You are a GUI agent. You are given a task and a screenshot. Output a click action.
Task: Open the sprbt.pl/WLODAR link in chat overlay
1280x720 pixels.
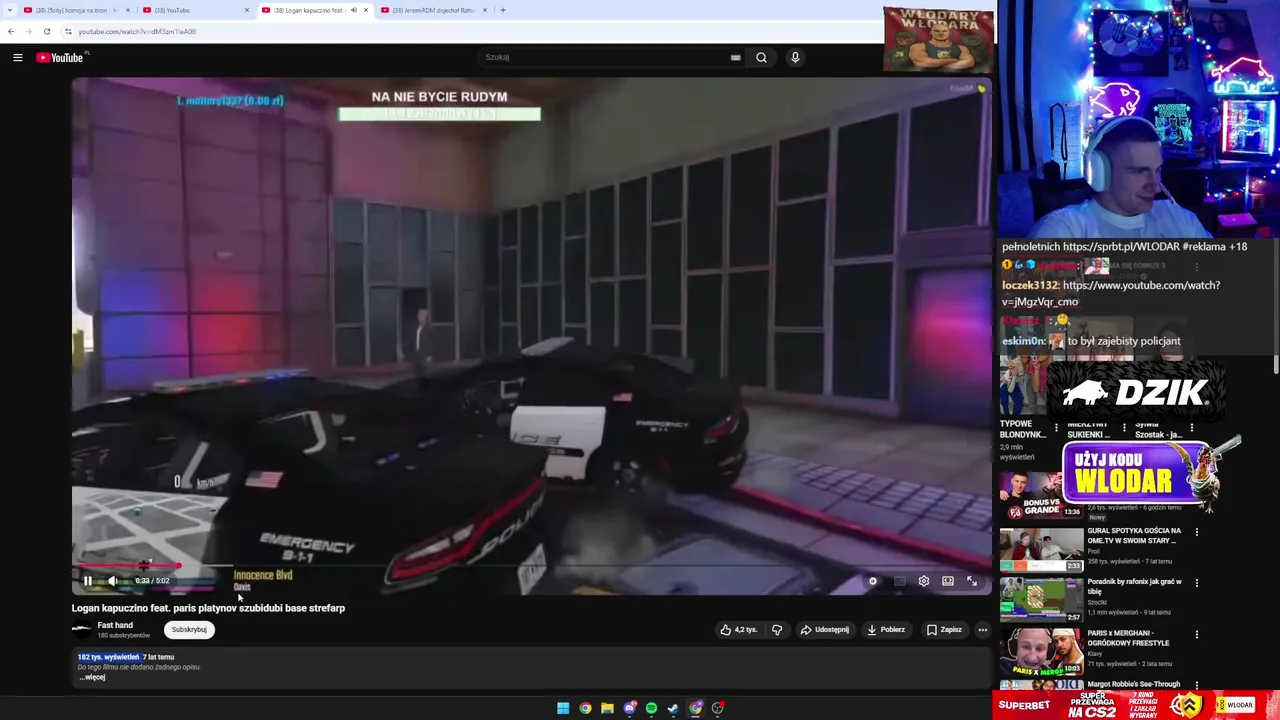click(1121, 247)
